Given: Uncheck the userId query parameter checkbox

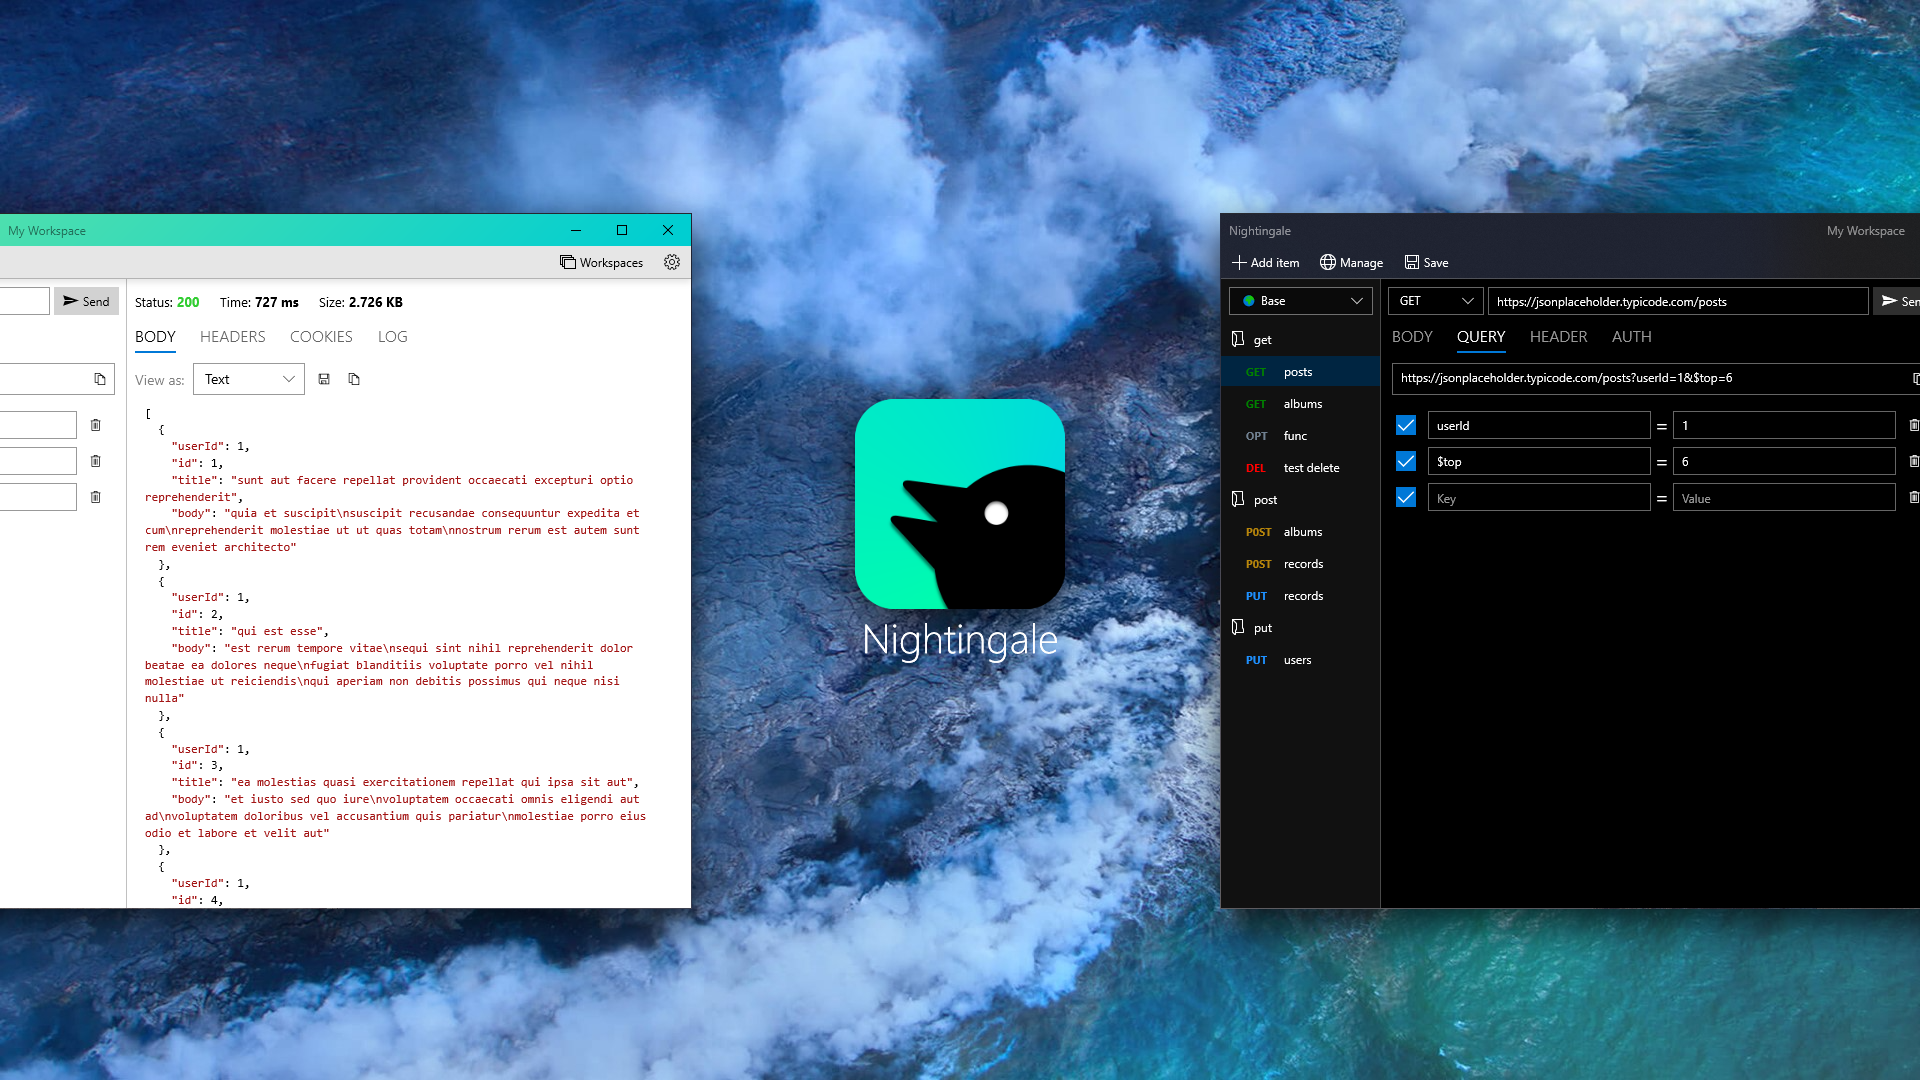Looking at the screenshot, I should 1405,425.
